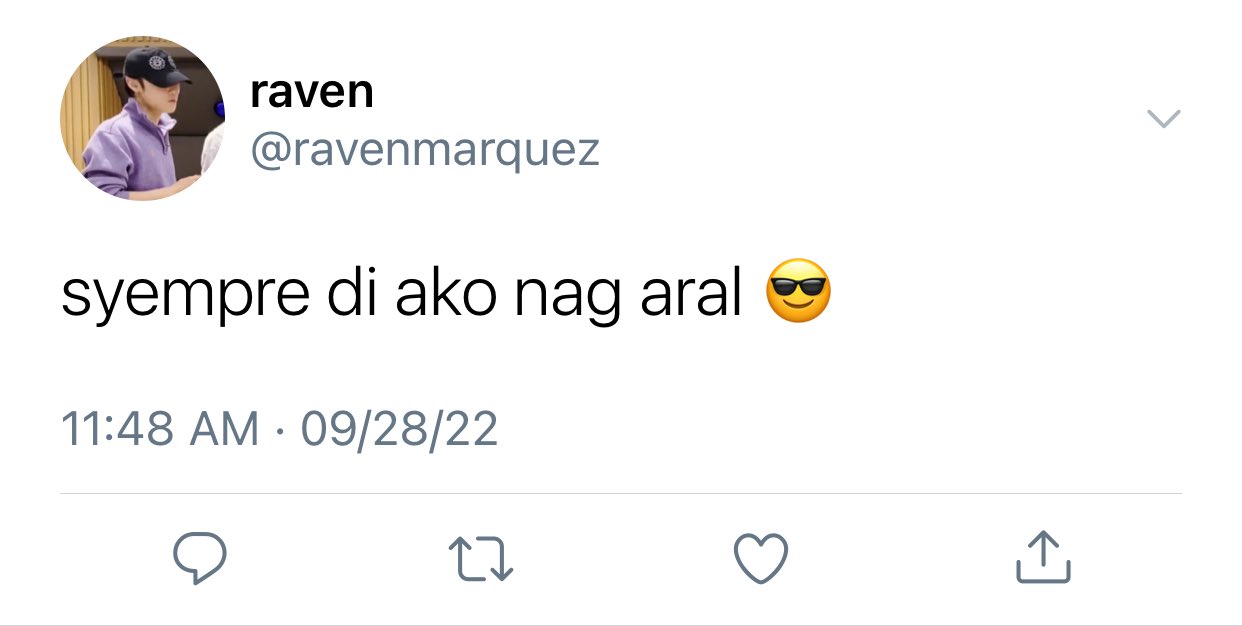Click the dot separator between time and date
The height and width of the screenshot is (626, 1242).
(x=279, y=432)
